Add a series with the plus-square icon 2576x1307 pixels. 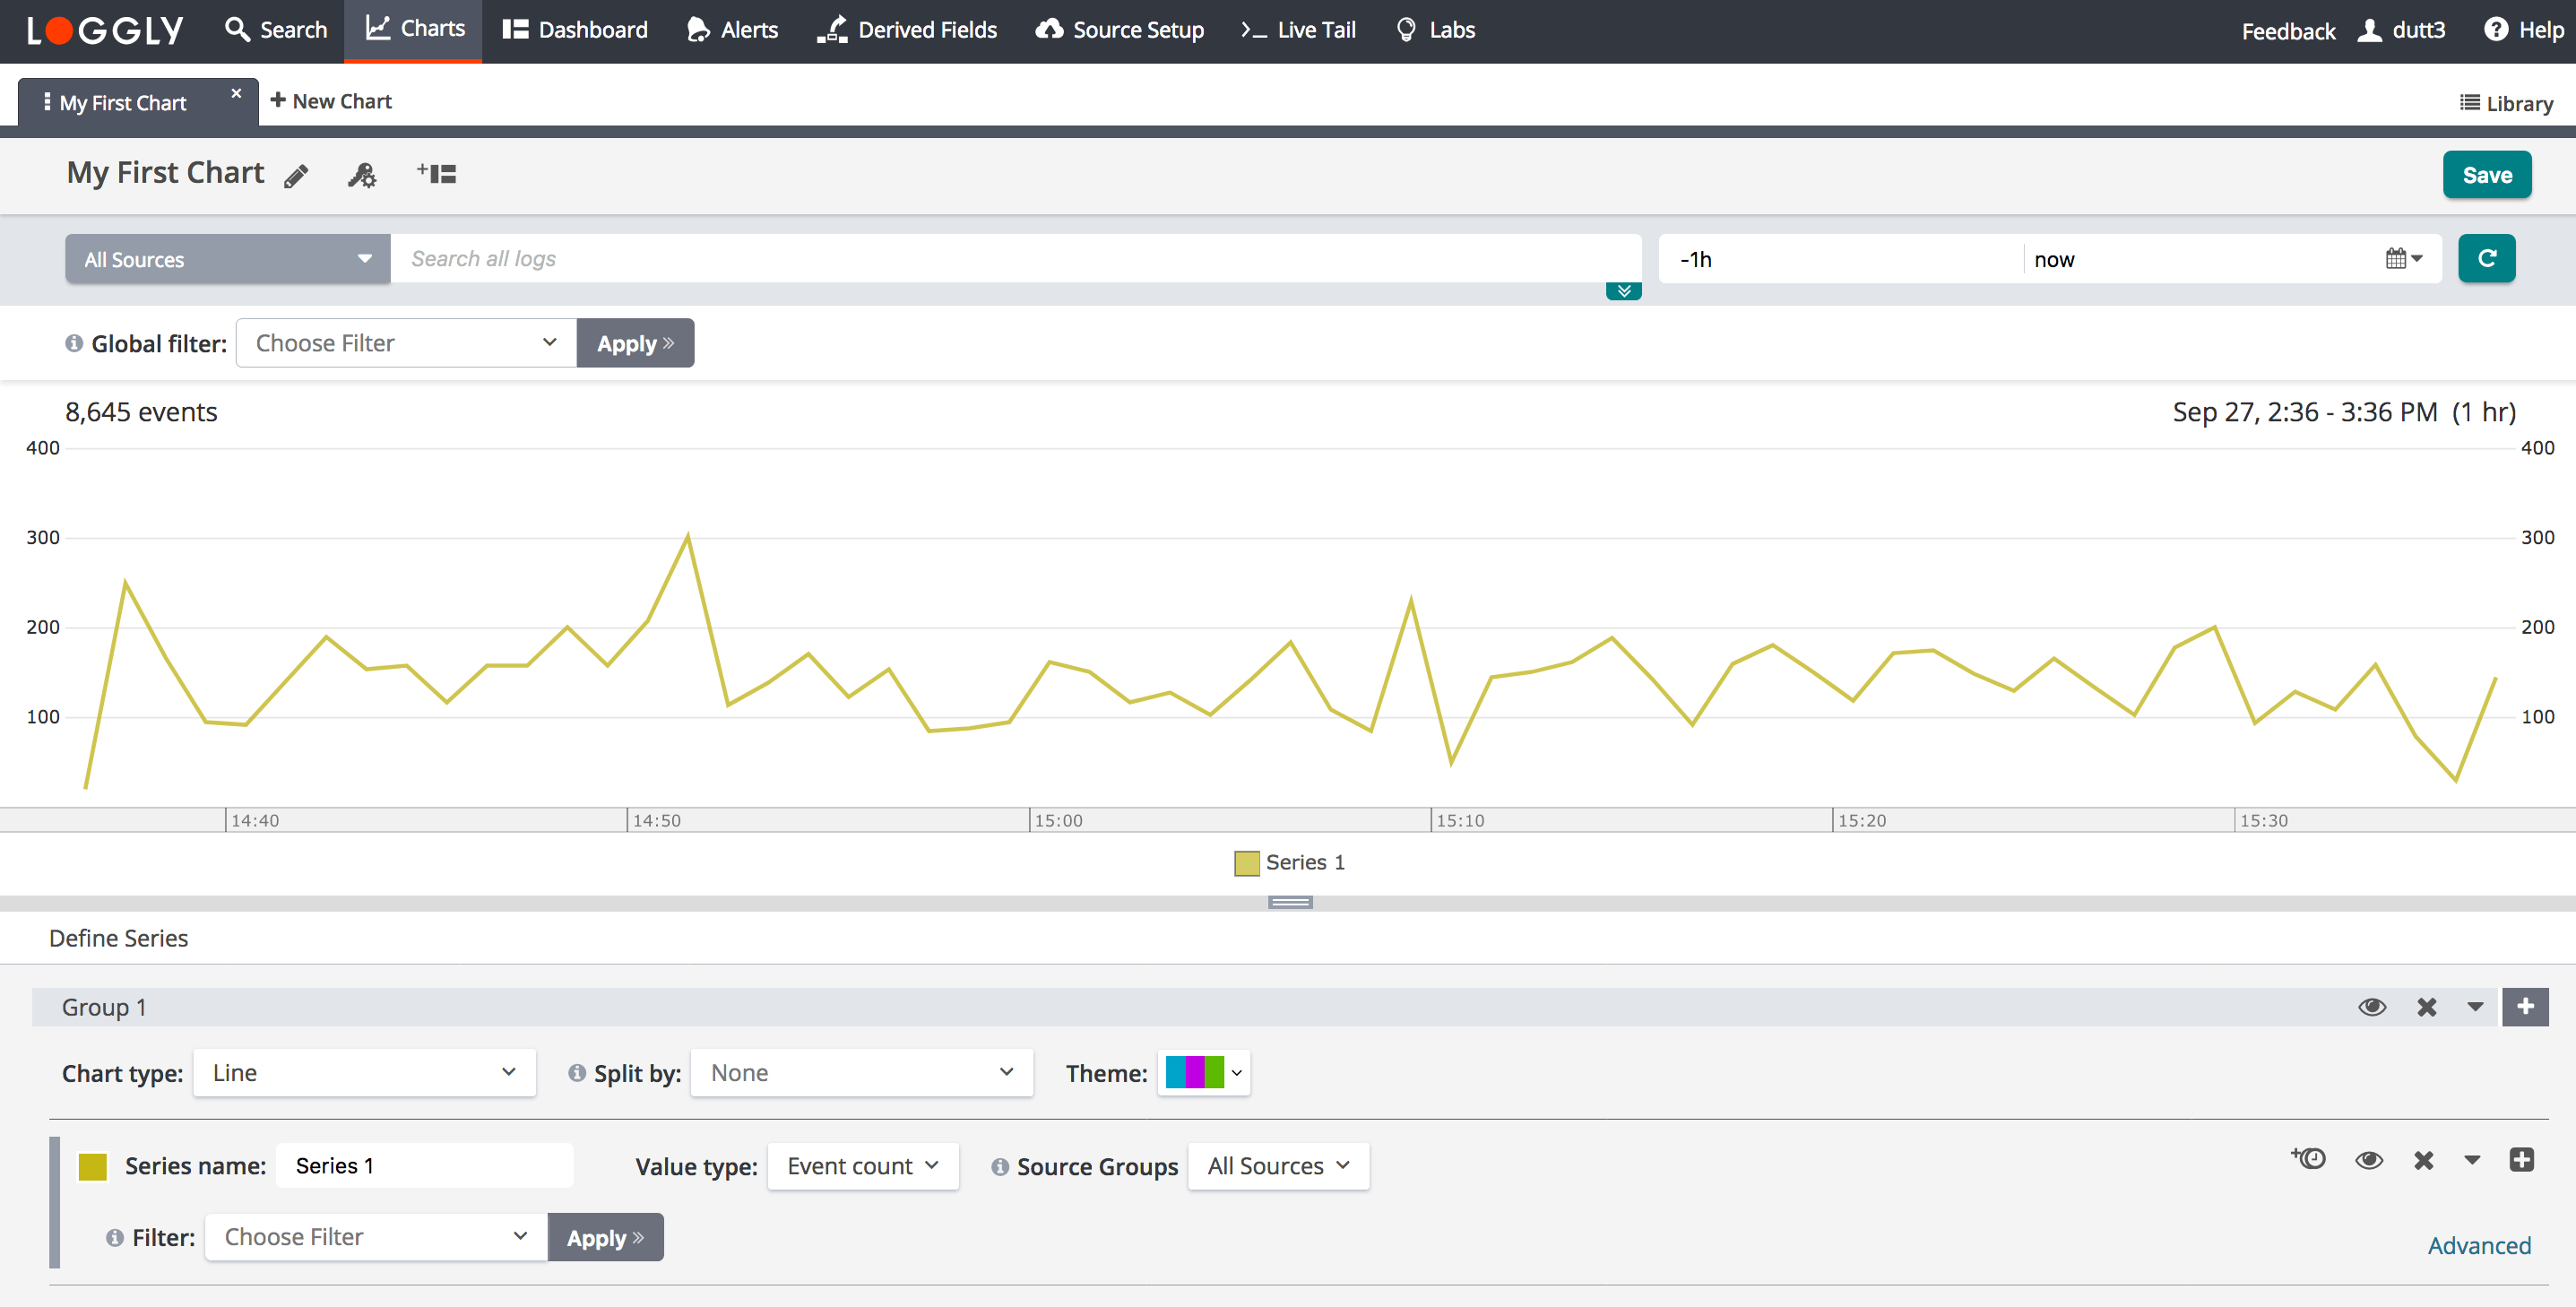2521,1159
